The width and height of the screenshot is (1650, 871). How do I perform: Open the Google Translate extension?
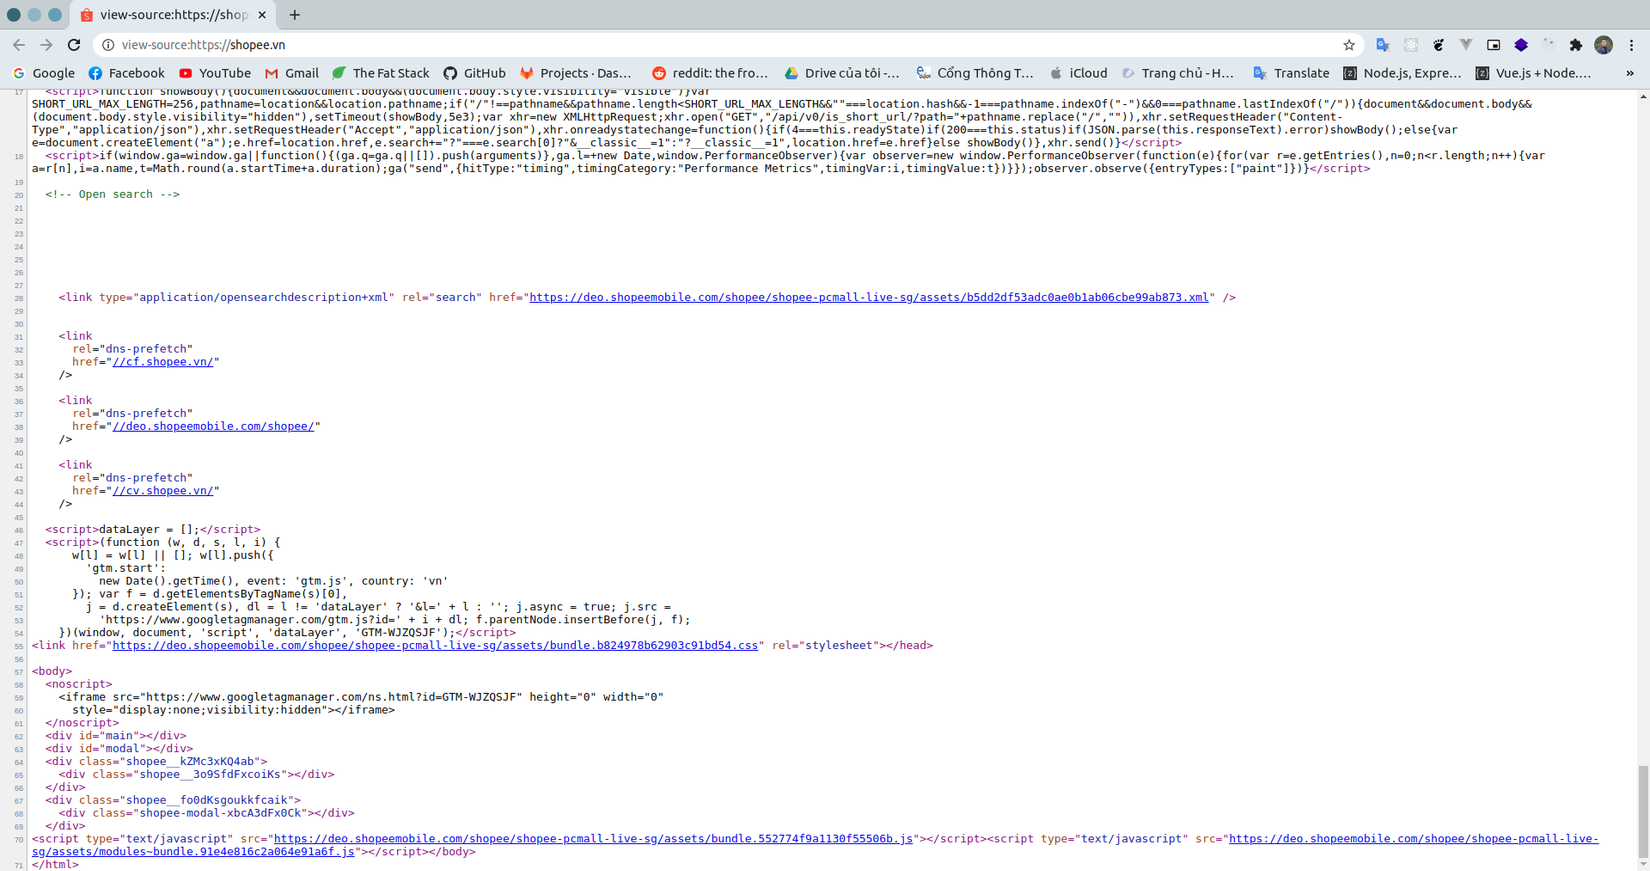(x=1383, y=45)
